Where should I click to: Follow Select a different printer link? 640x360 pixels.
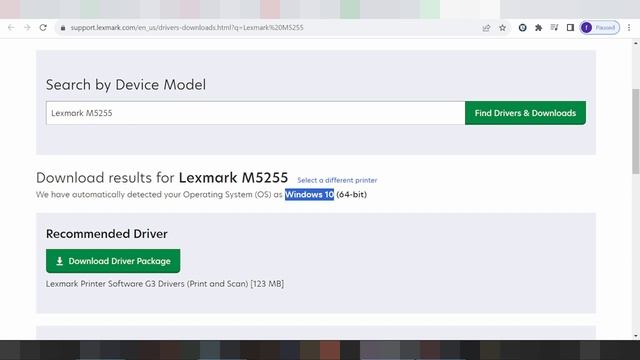[337, 180]
